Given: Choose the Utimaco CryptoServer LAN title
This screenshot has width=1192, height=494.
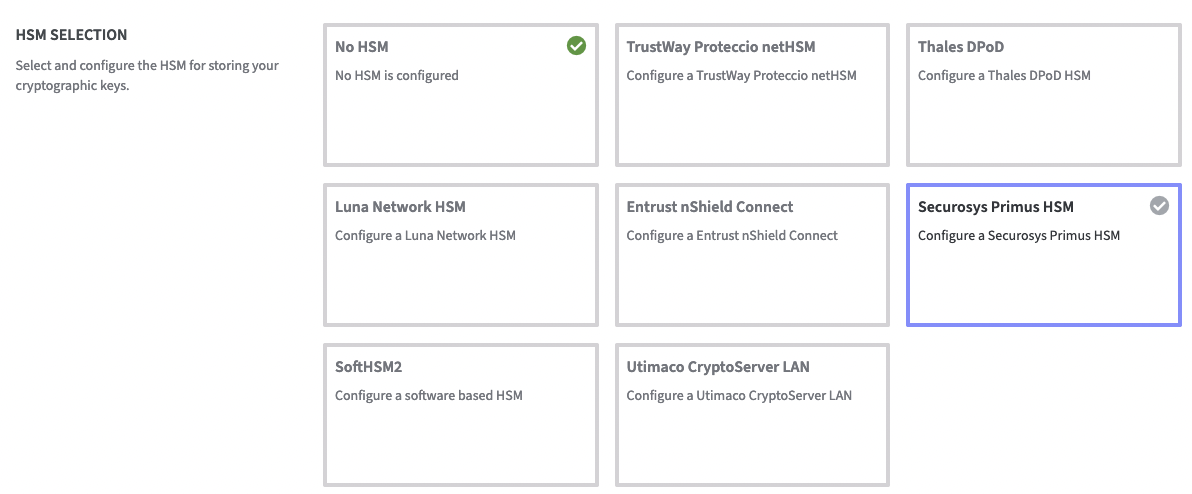Looking at the screenshot, I should tap(718, 367).
